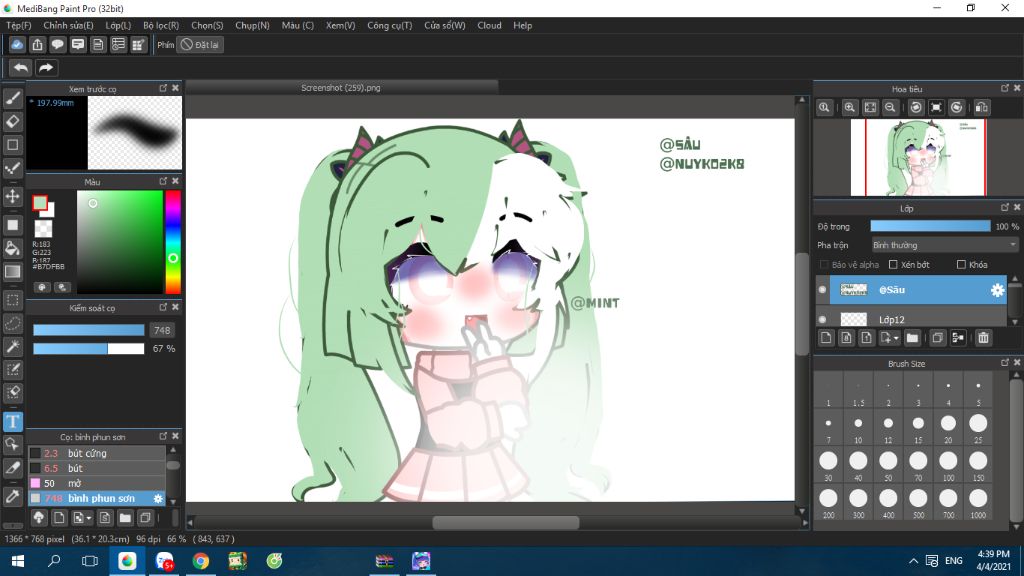Screen dimensions: 1024x576
Task: Switch to Screenshot (259).png tab
Action: click(x=341, y=88)
